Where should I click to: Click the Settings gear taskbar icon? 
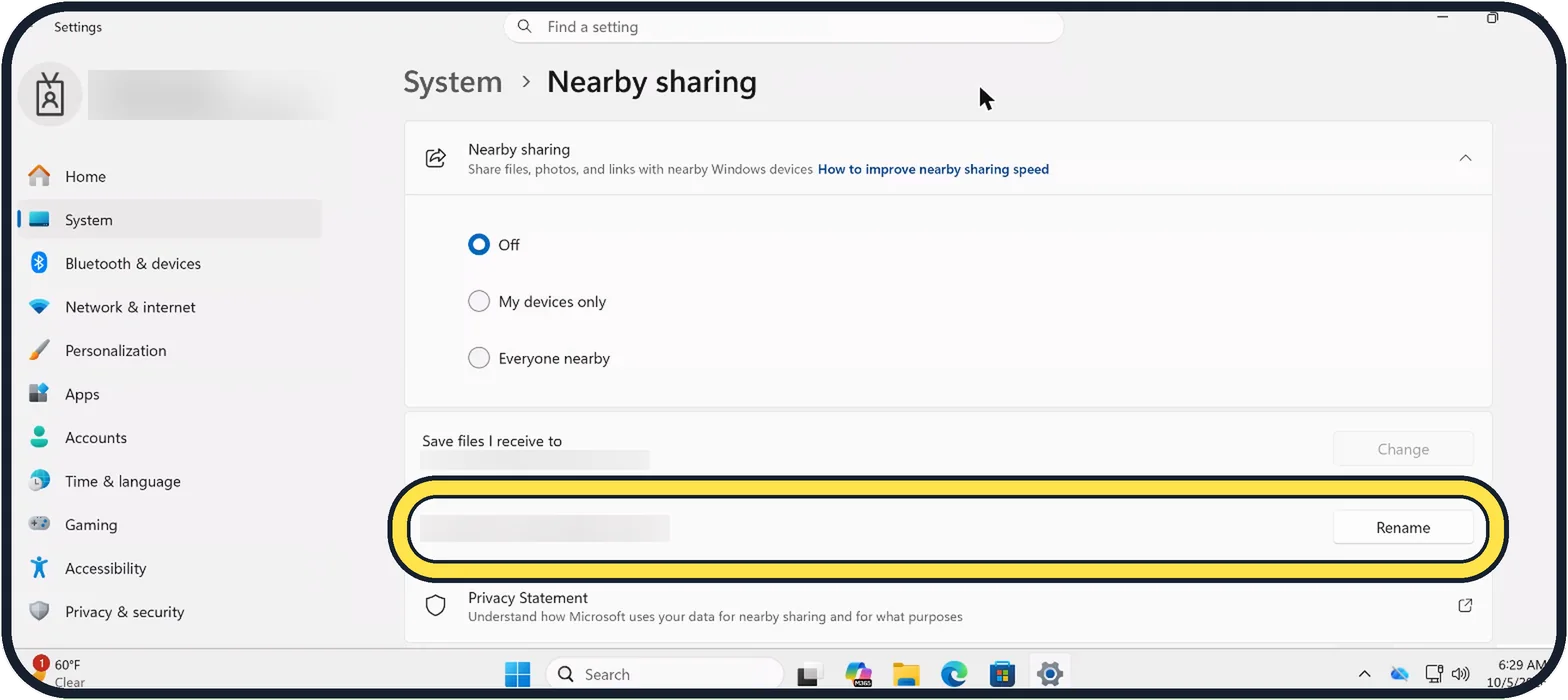coord(1049,674)
